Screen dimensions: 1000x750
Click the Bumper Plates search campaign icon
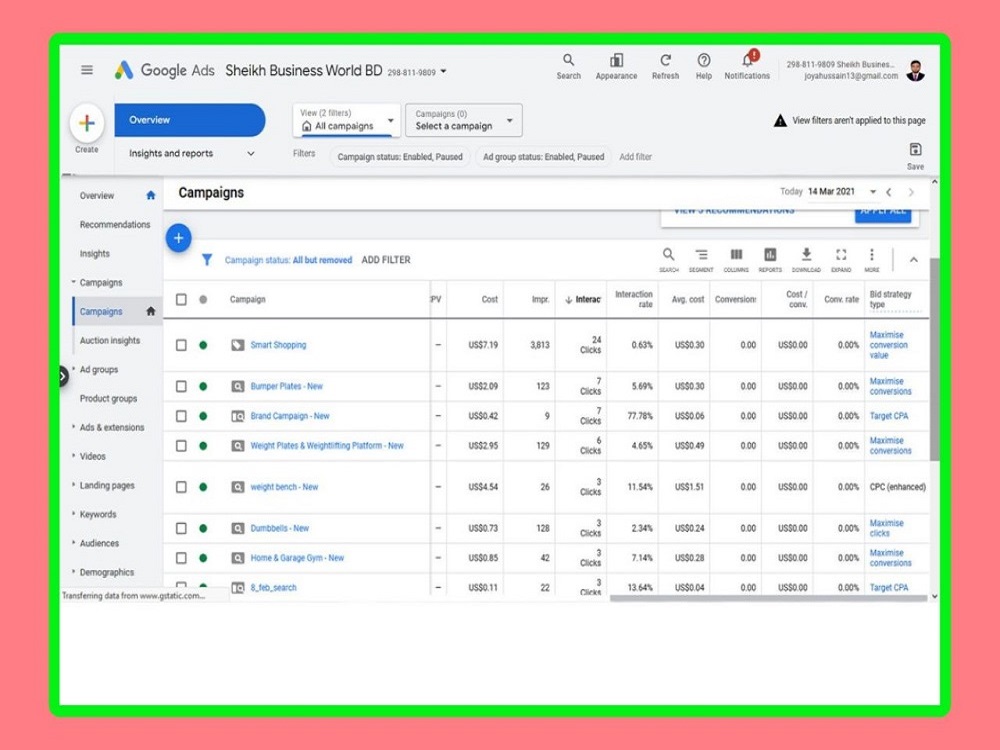pyautogui.click(x=237, y=386)
